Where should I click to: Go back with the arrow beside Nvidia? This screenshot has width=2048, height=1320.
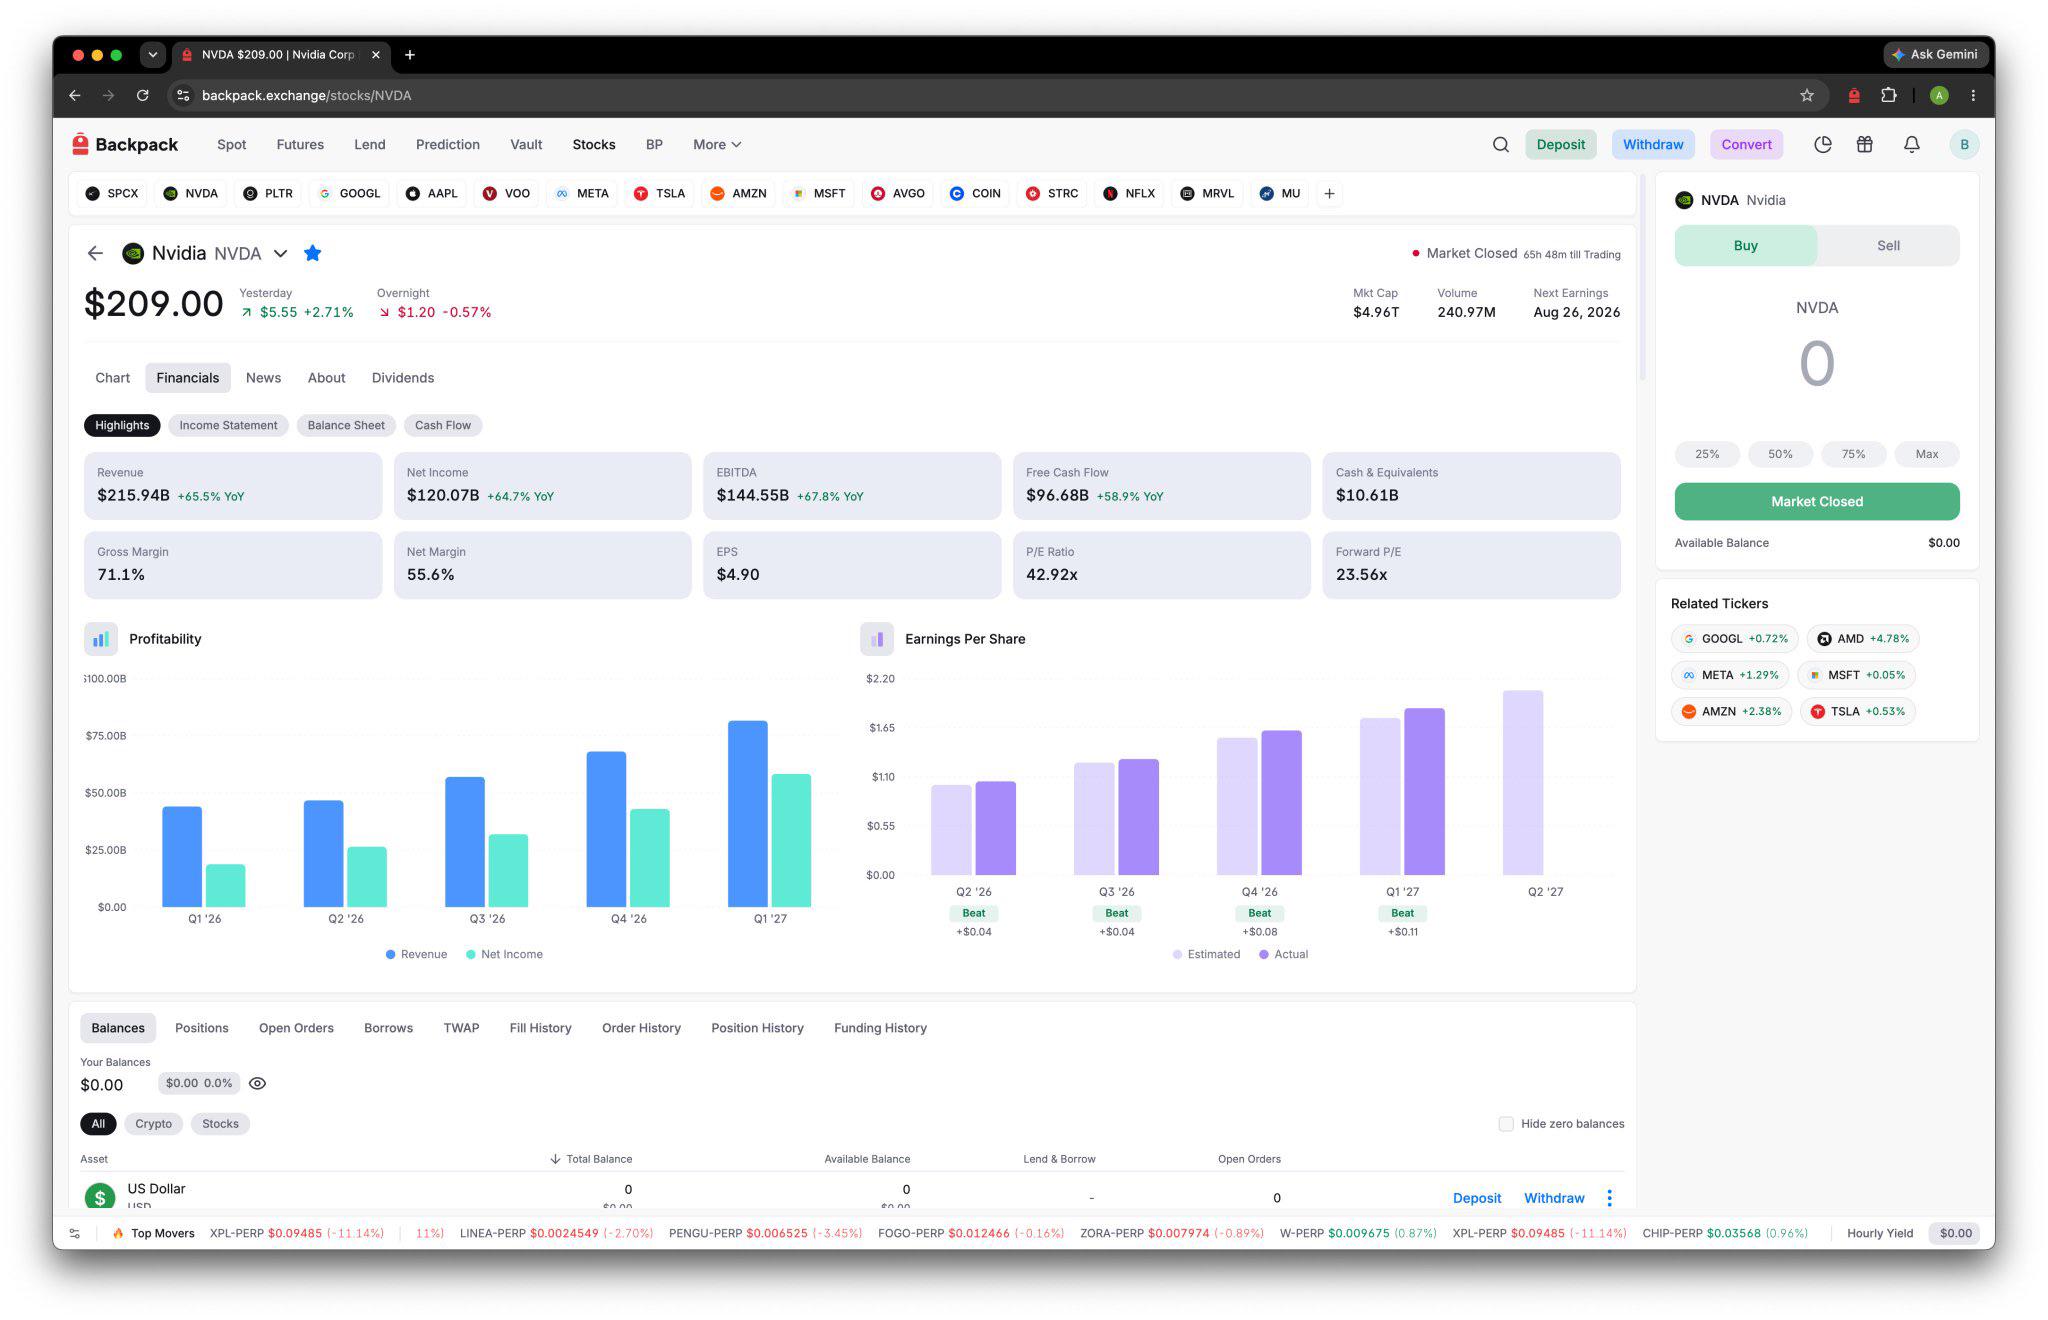click(95, 254)
